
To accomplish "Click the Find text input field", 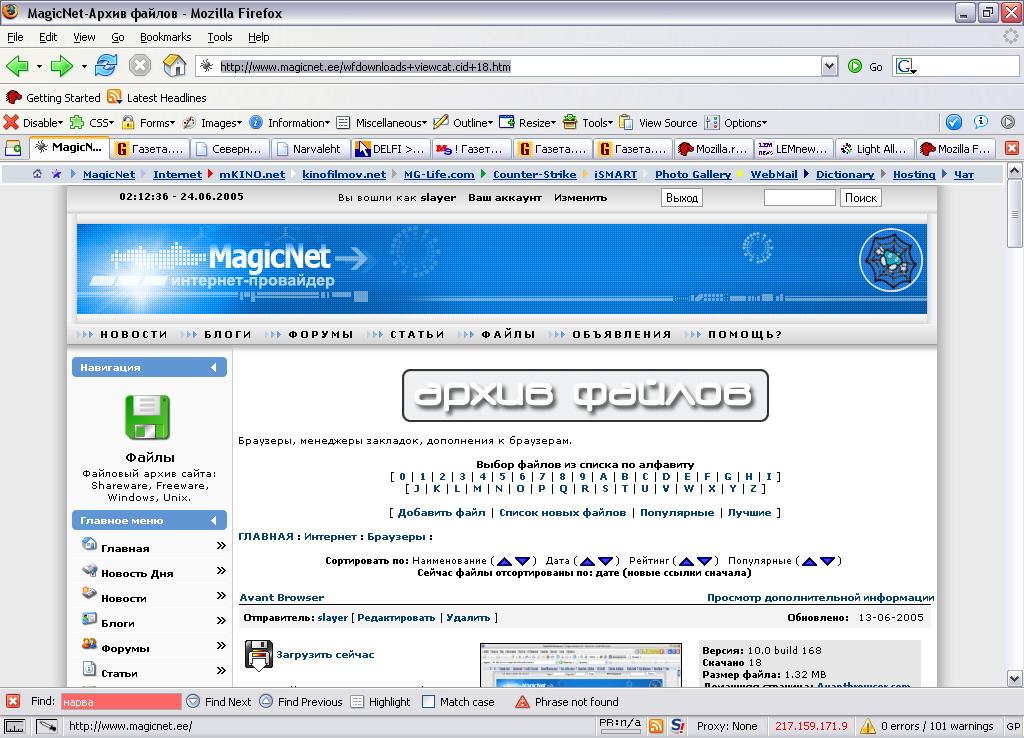I will click(121, 701).
